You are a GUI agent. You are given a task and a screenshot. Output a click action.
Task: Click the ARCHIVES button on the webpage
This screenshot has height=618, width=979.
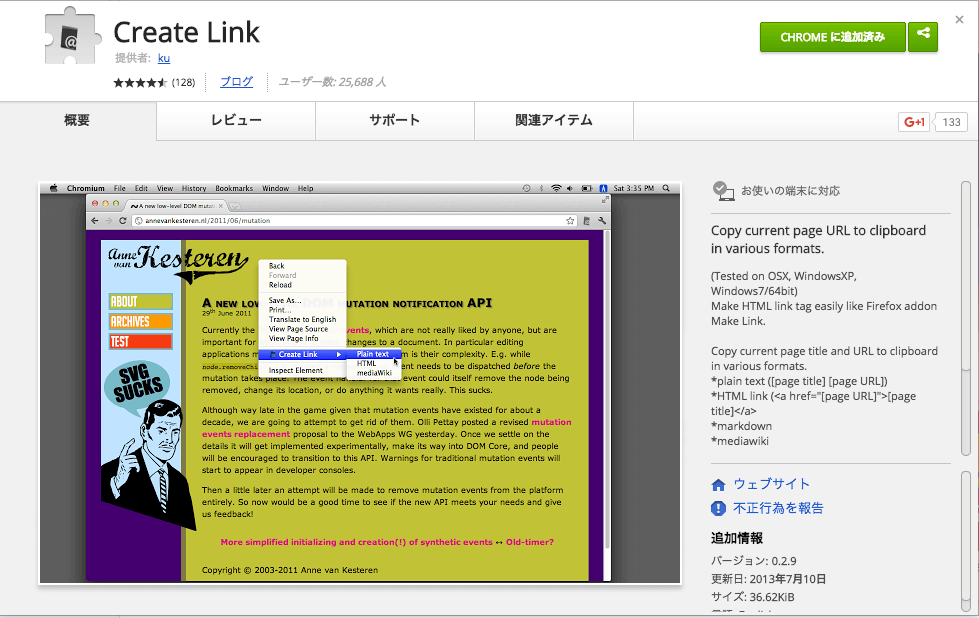tap(140, 321)
